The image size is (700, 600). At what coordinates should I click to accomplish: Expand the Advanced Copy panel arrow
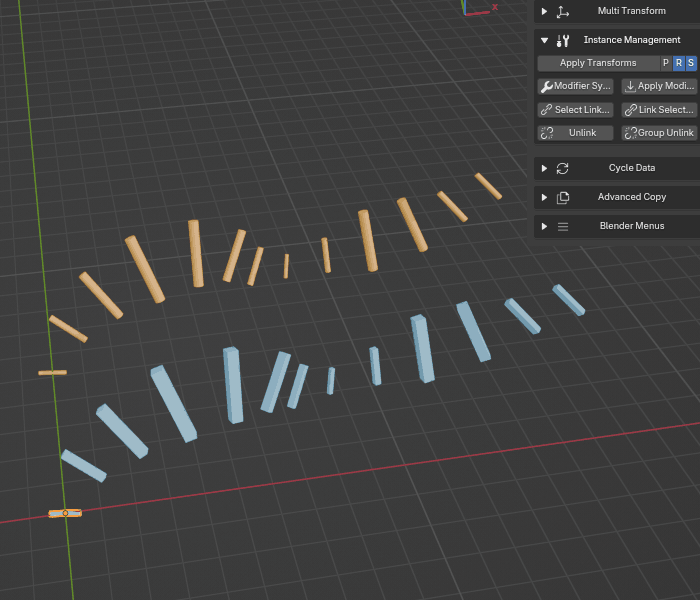tap(544, 197)
